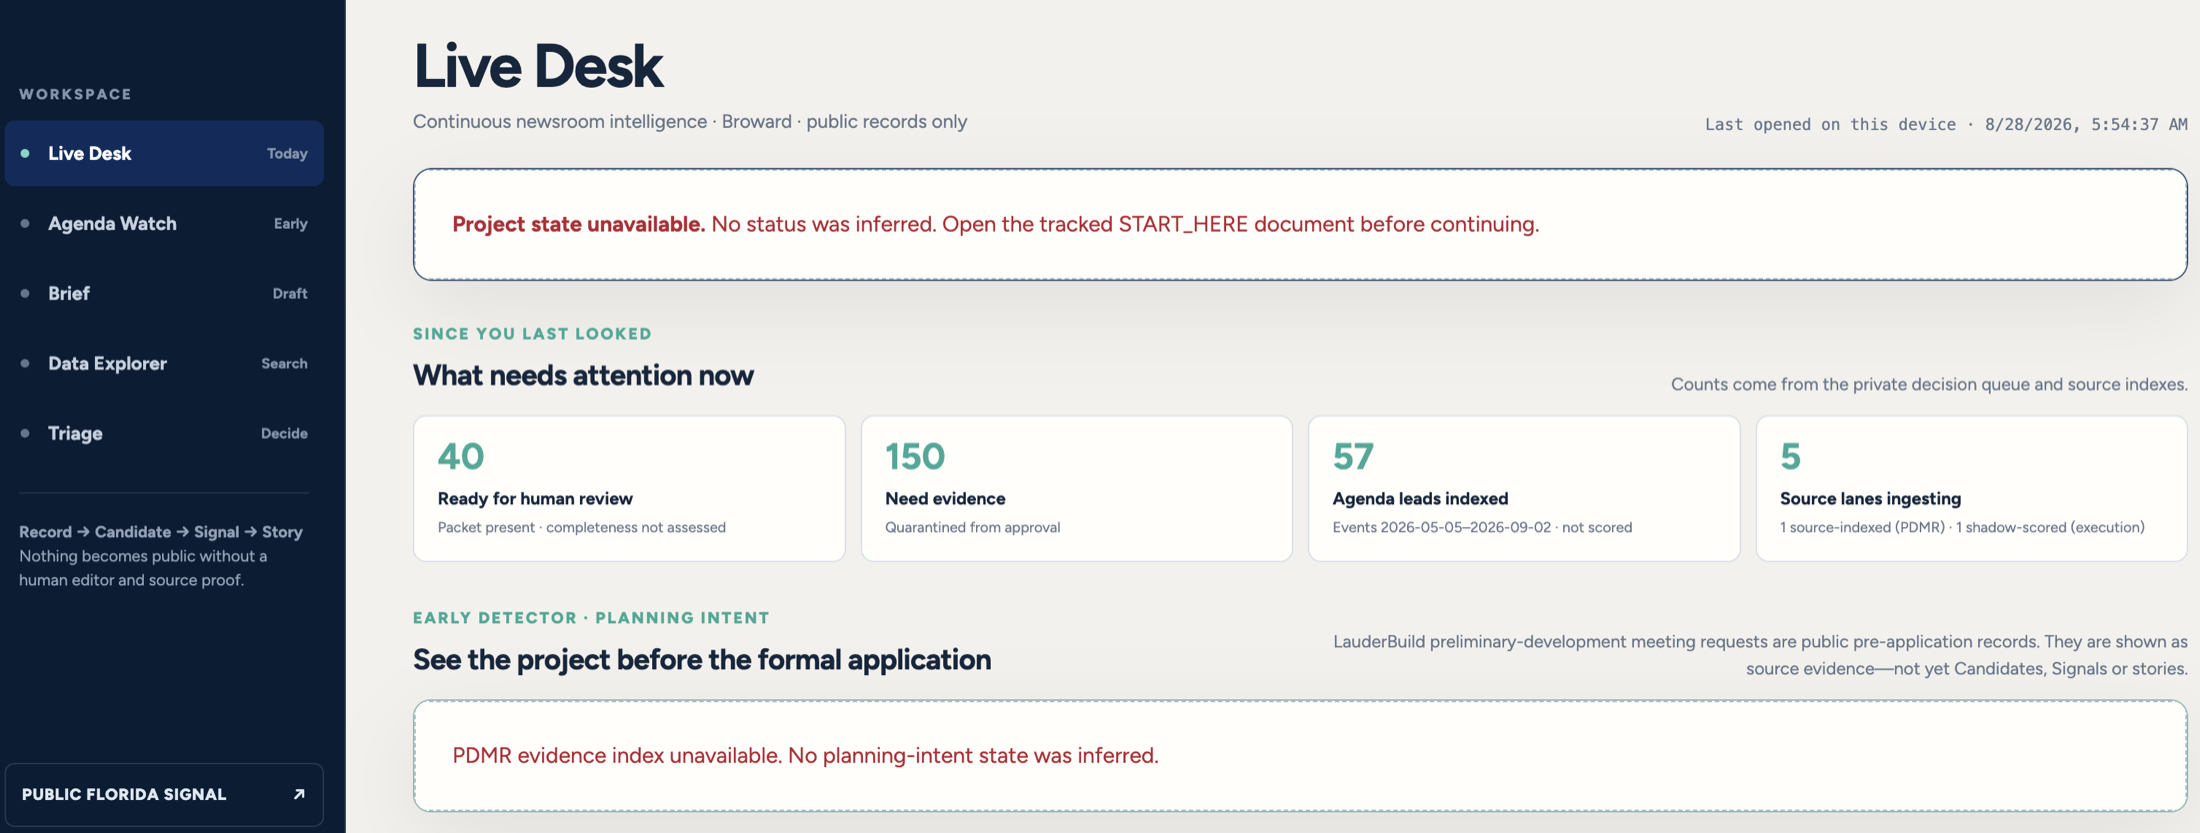Image resolution: width=2200 pixels, height=833 pixels.
Task: Go to Agenda Watch in sidebar
Action: click(x=164, y=223)
